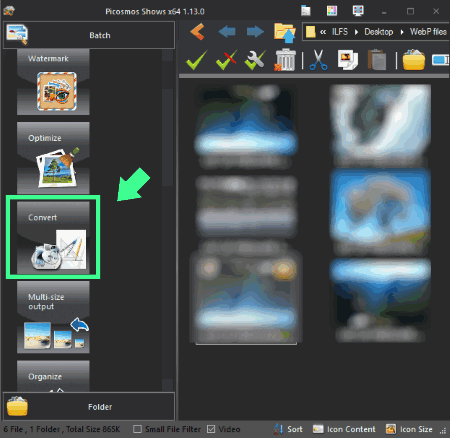Screen dimensions: 450x438
Task: Expand the hidden path breadcrumb chevrons
Action: click(x=323, y=32)
